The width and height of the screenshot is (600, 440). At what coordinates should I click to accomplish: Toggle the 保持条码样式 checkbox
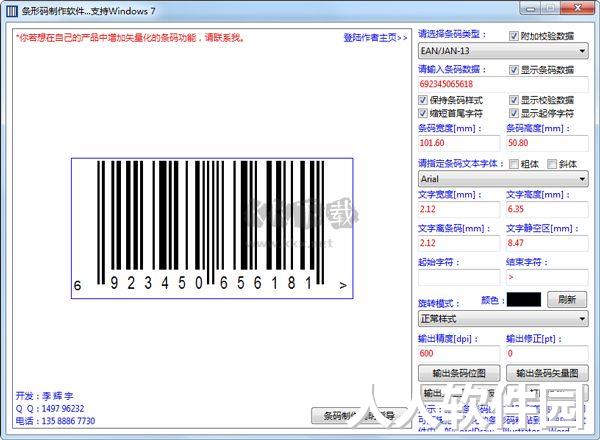click(422, 100)
